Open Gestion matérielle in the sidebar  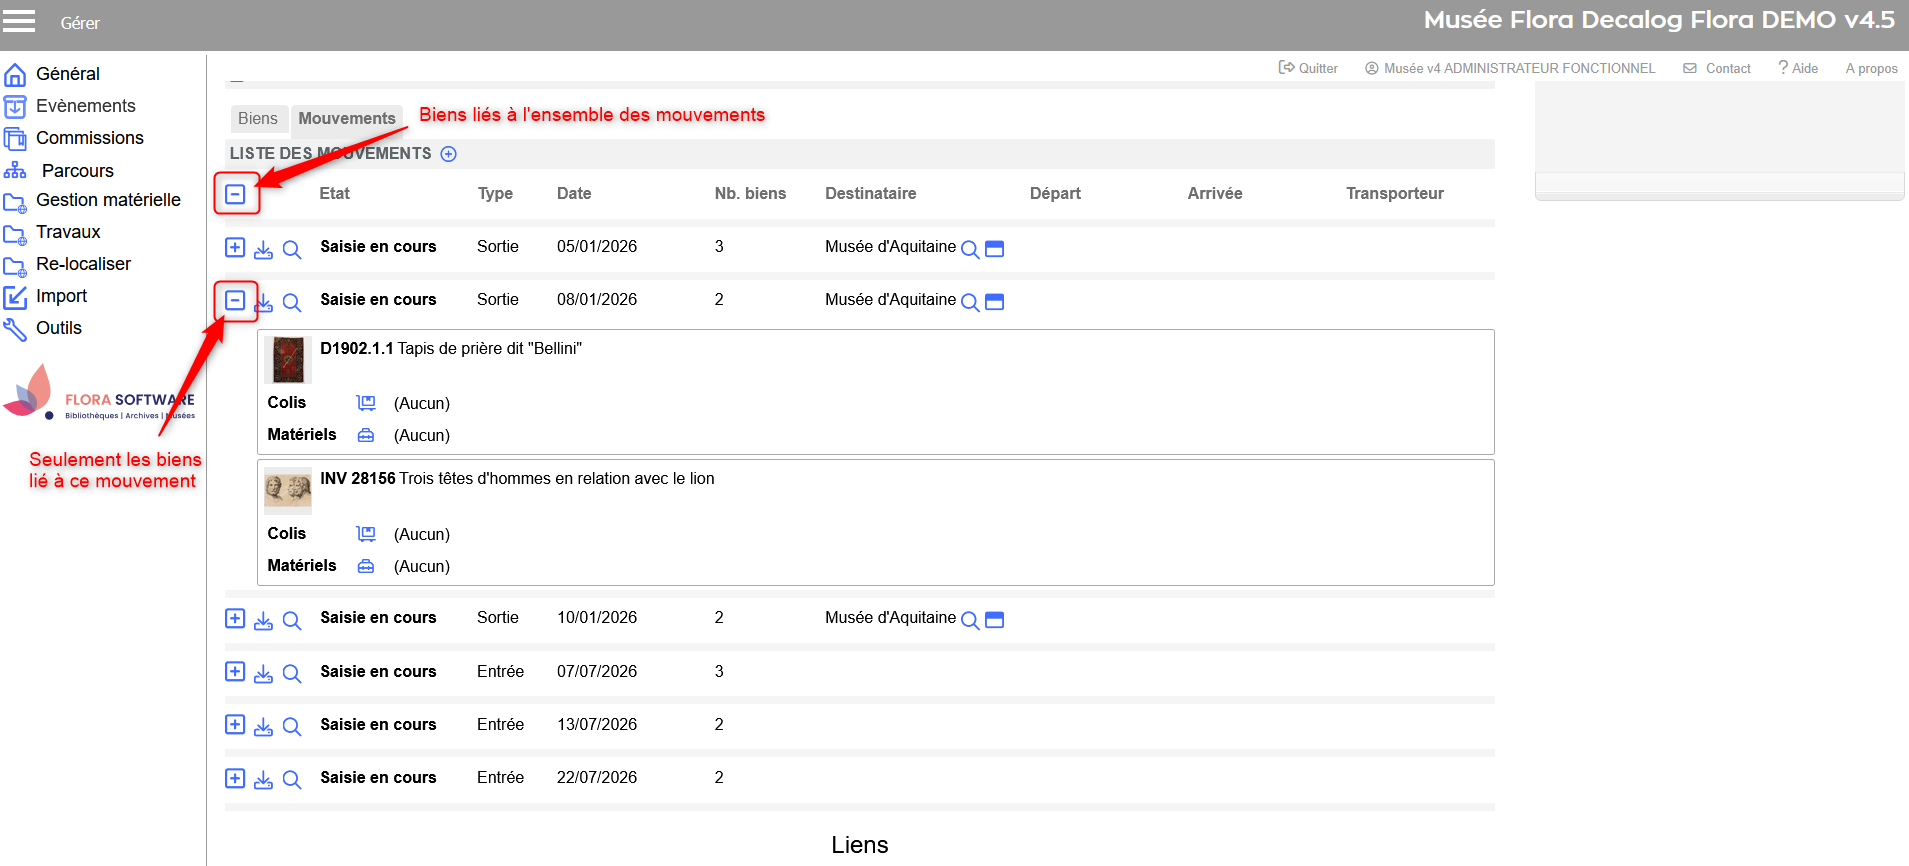108,200
